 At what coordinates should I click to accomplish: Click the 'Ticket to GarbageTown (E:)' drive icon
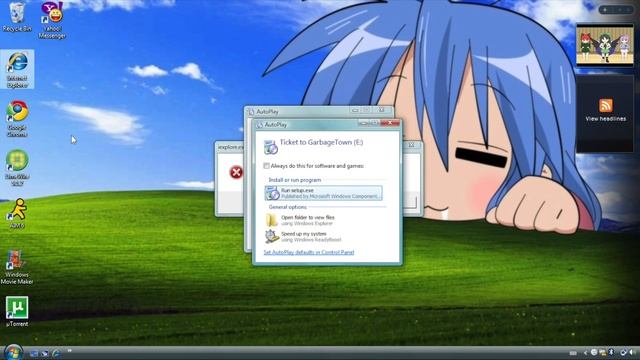(x=271, y=147)
